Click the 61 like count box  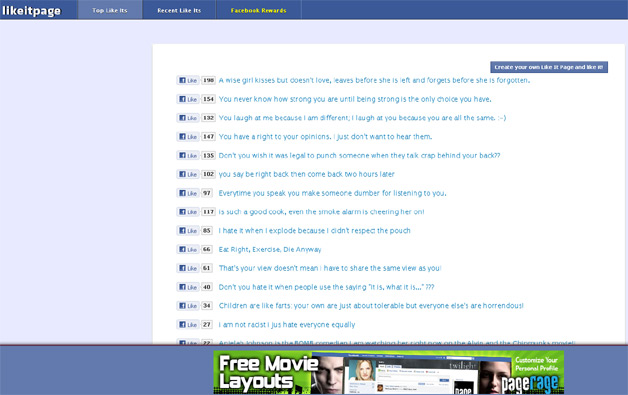(207, 268)
